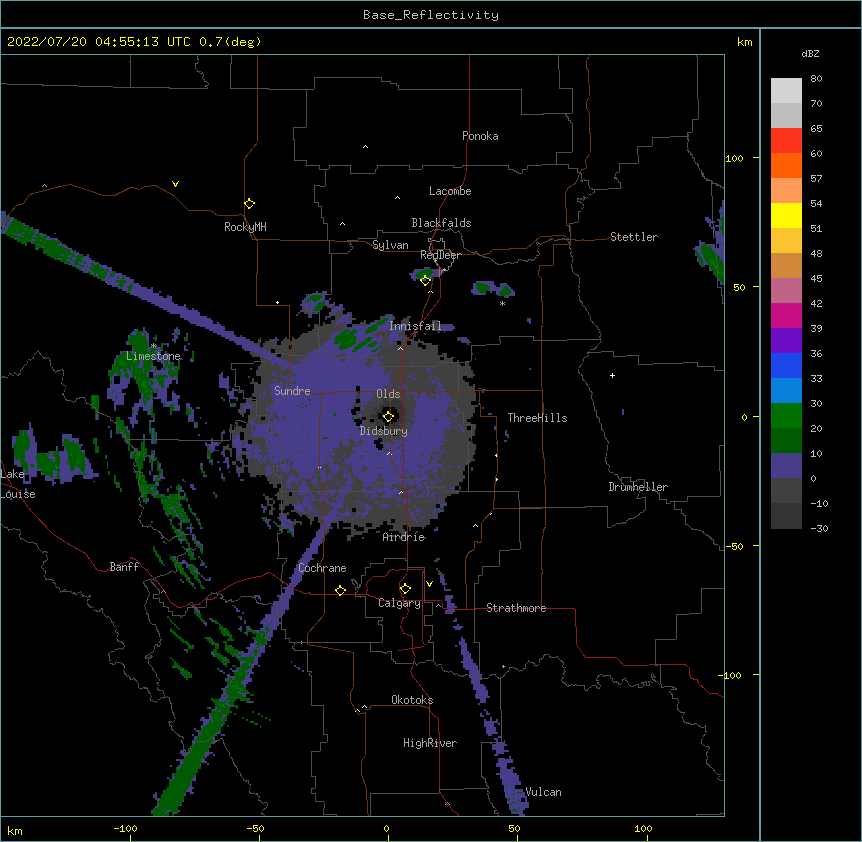Click the HighRiver town label
This screenshot has width=862, height=842.
430,743
